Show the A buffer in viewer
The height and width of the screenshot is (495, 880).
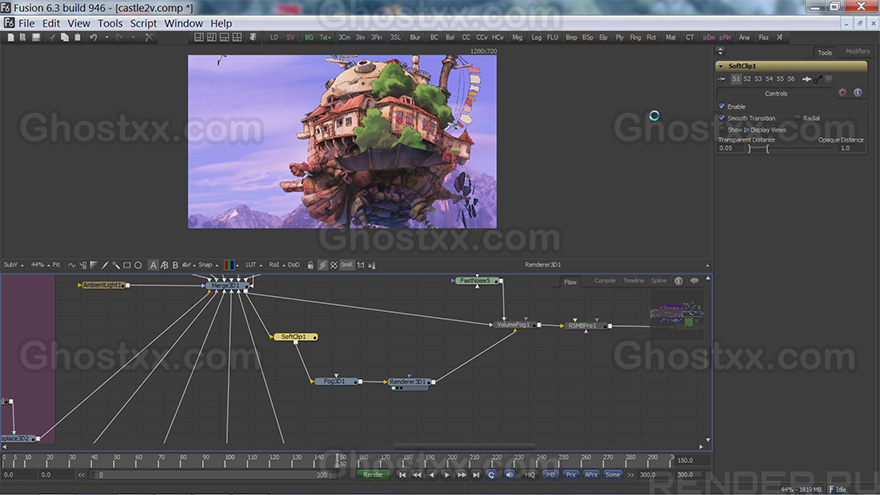pos(153,265)
